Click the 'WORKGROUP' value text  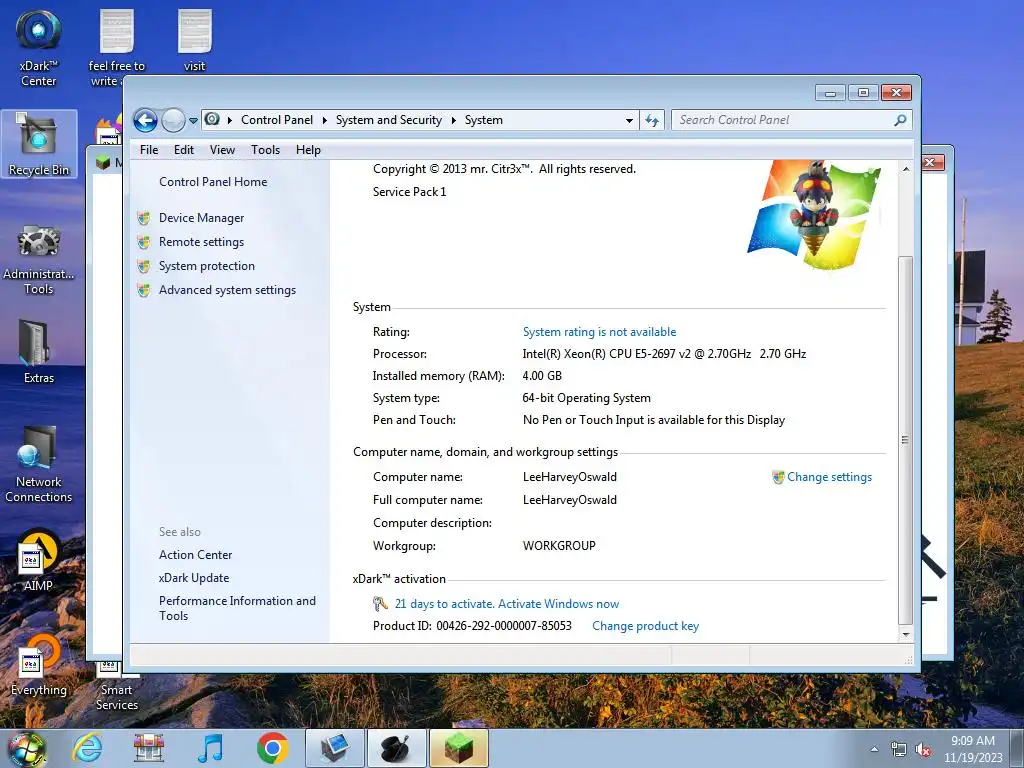pyautogui.click(x=559, y=545)
